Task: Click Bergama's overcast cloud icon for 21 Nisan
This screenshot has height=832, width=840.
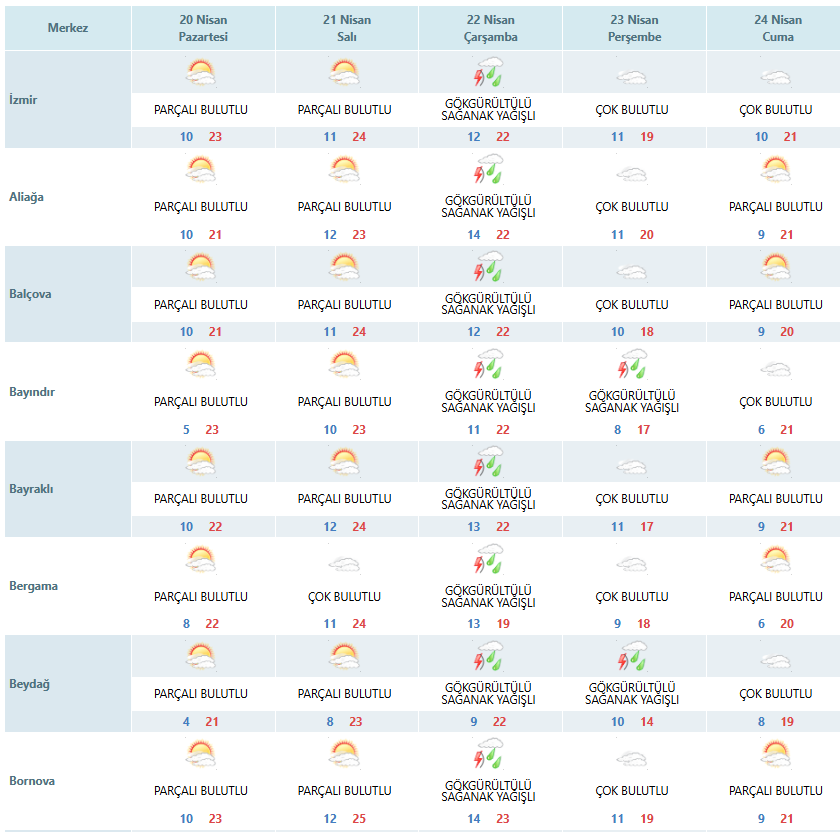Action: pyautogui.click(x=345, y=564)
